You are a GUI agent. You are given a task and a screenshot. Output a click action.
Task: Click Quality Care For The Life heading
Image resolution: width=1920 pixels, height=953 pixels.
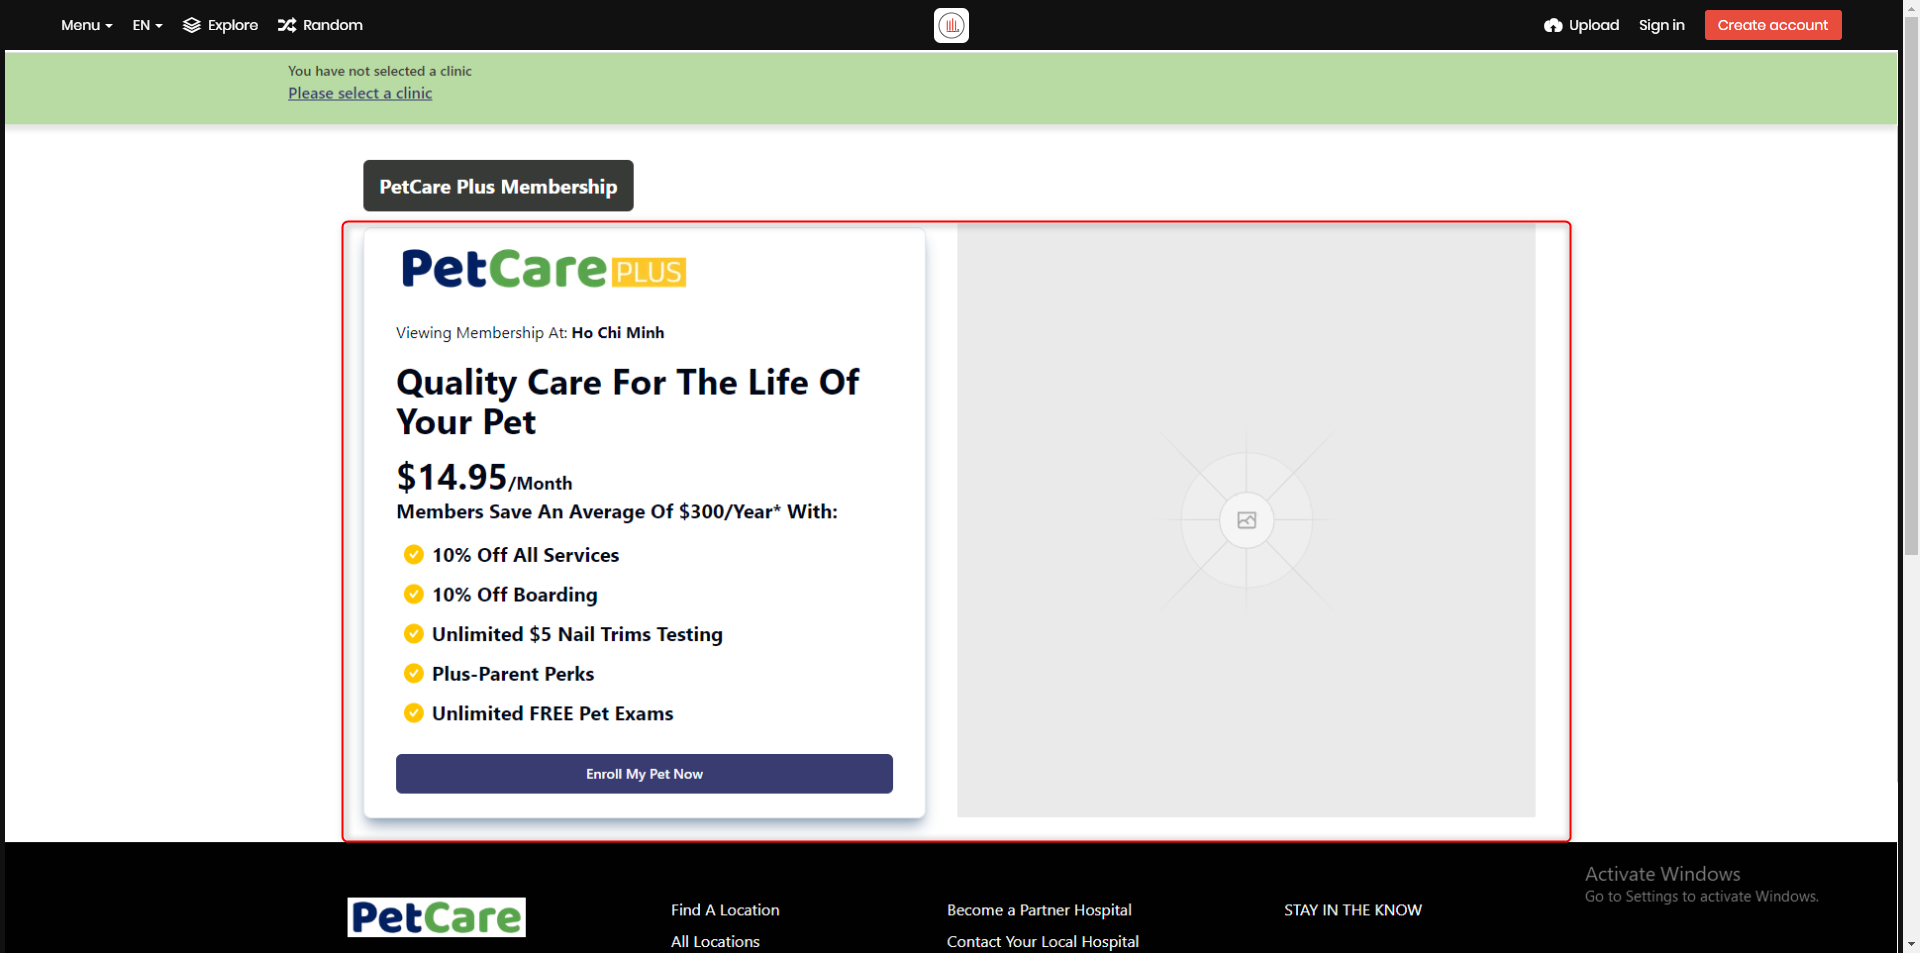point(627,402)
